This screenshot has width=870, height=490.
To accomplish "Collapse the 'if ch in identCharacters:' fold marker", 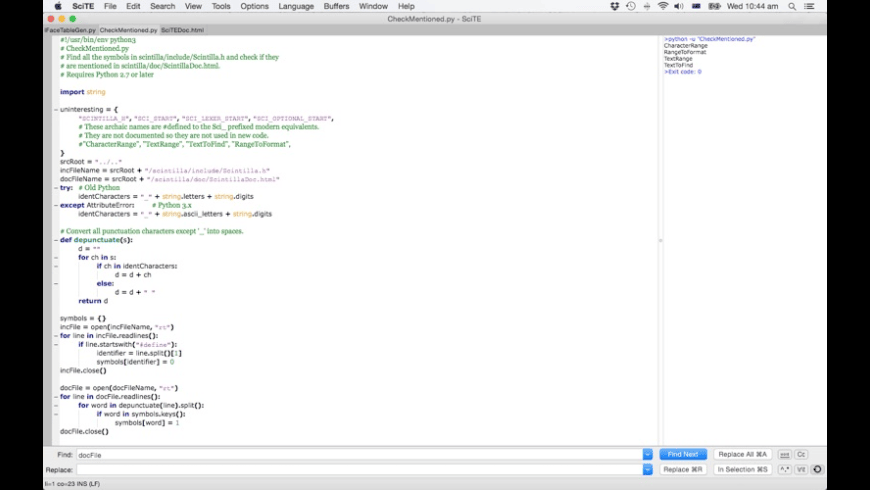I will [x=55, y=266].
